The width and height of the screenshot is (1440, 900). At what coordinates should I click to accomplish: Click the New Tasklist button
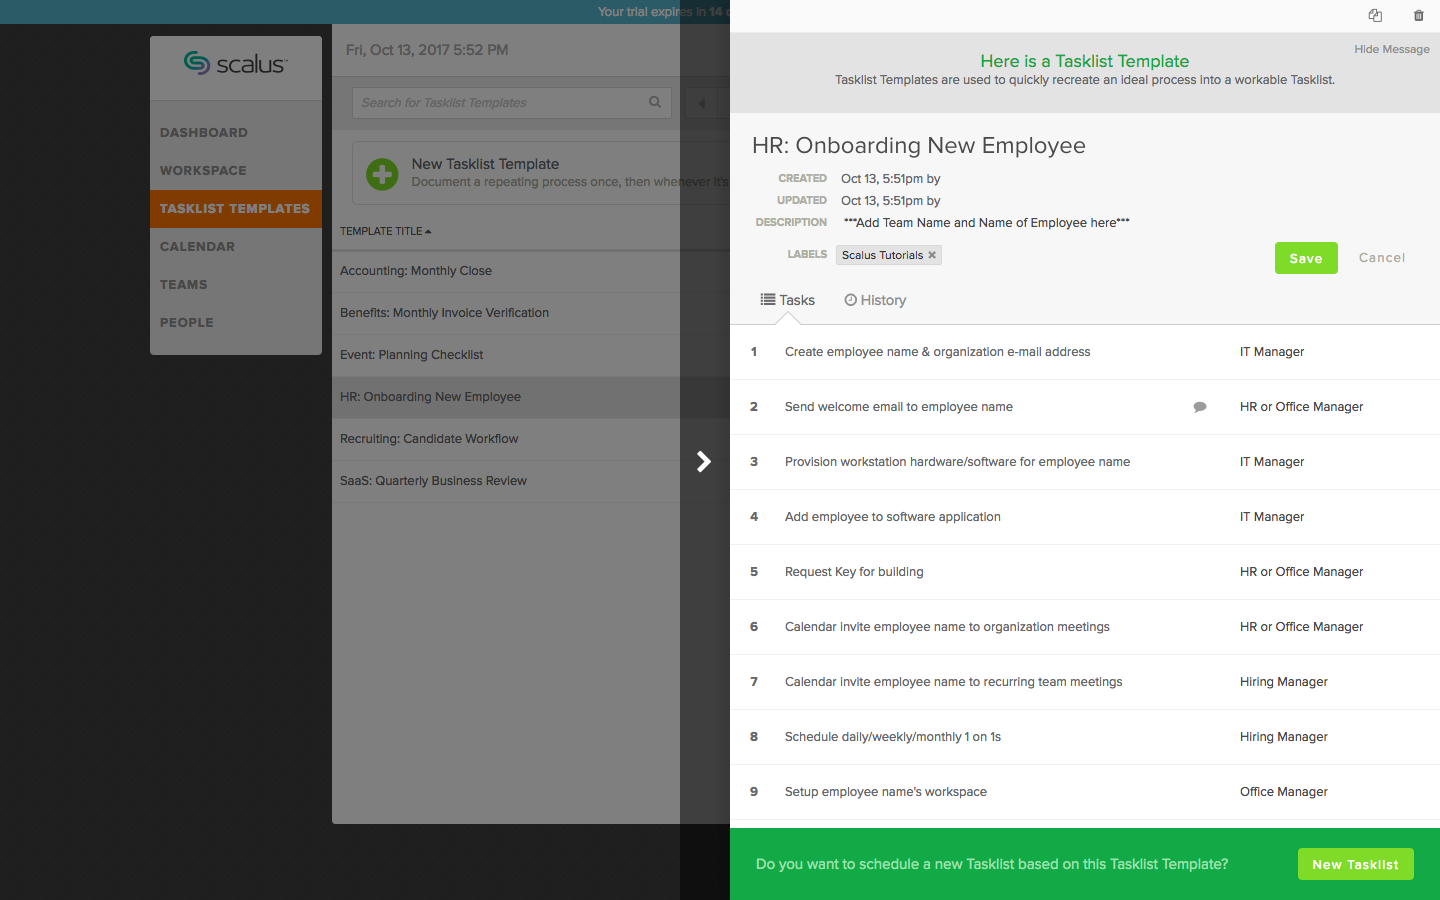[x=1355, y=864]
